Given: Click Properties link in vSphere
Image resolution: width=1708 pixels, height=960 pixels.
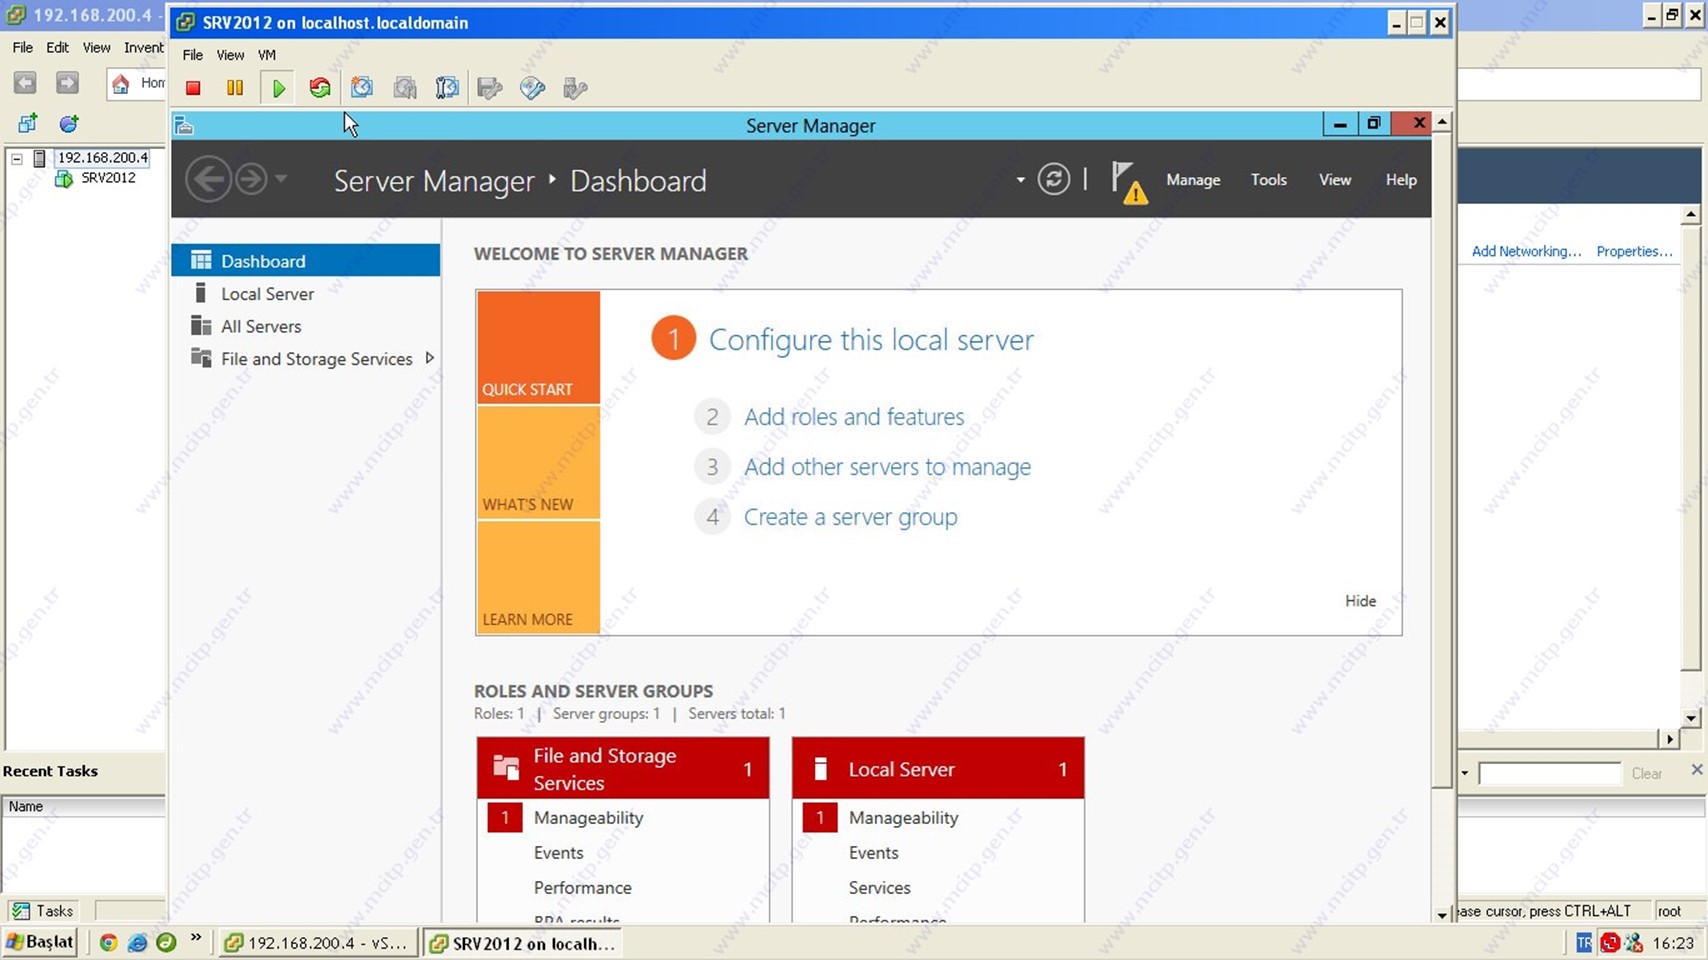Looking at the screenshot, I should [x=1634, y=251].
